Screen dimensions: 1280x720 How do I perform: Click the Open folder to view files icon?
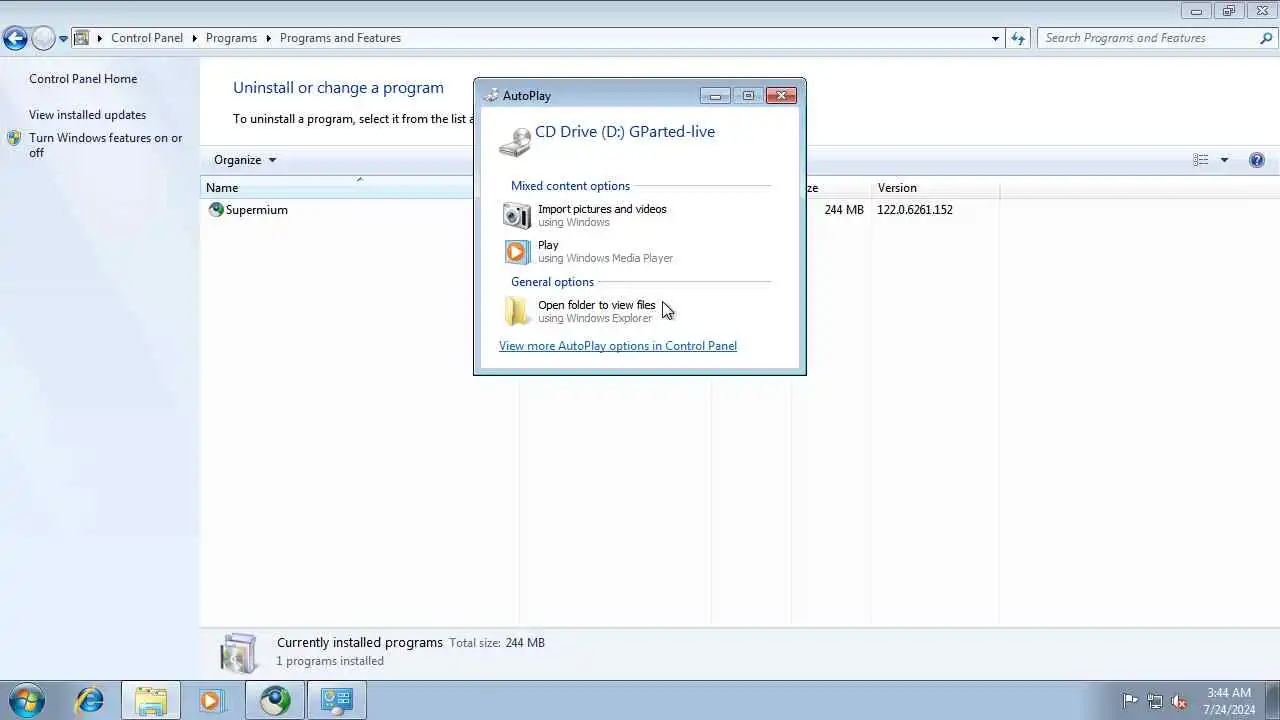click(517, 311)
